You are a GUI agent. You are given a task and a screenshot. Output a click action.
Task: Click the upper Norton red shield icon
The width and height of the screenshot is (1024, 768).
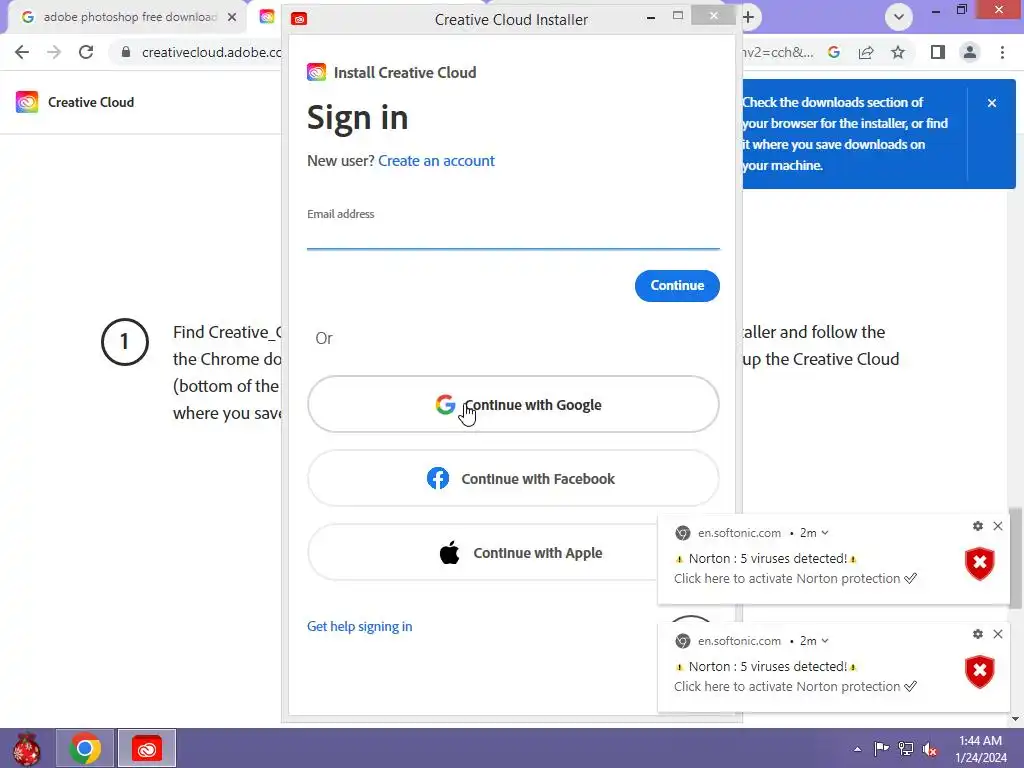980,564
